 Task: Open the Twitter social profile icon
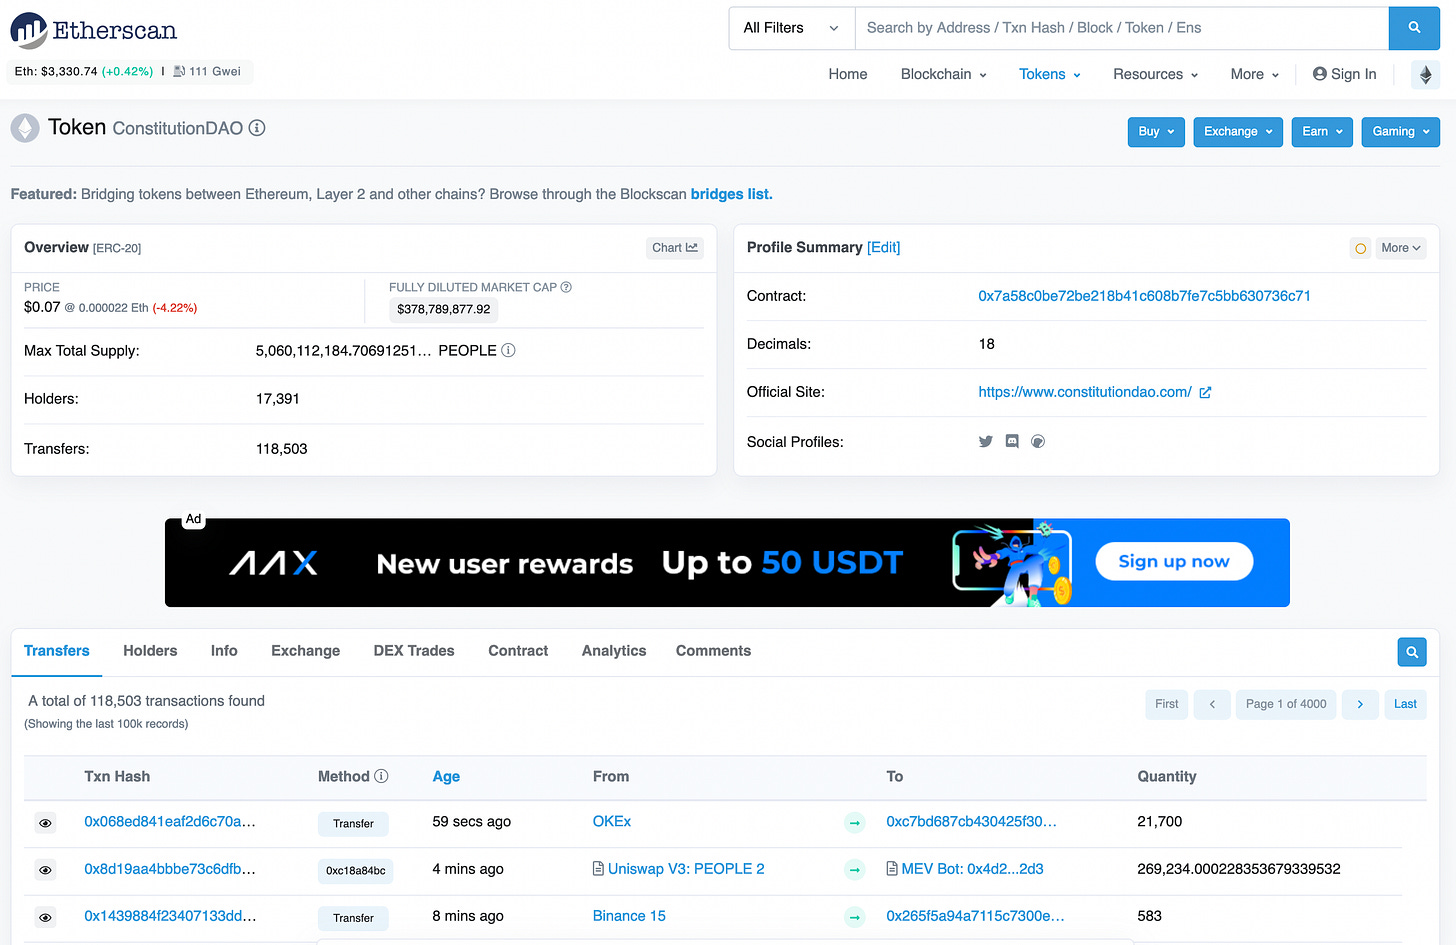point(986,441)
